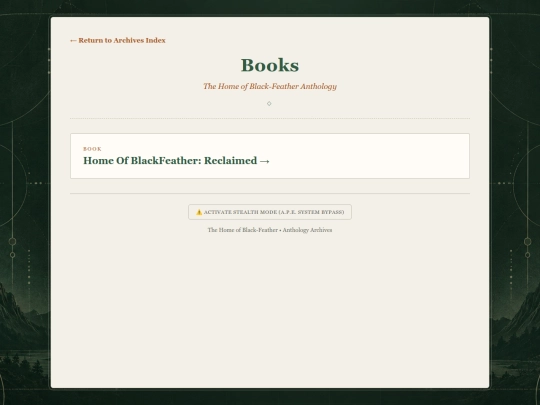Click the footer text 'The Home of Black-Feather • Anthology Archives'

point(270,230)
